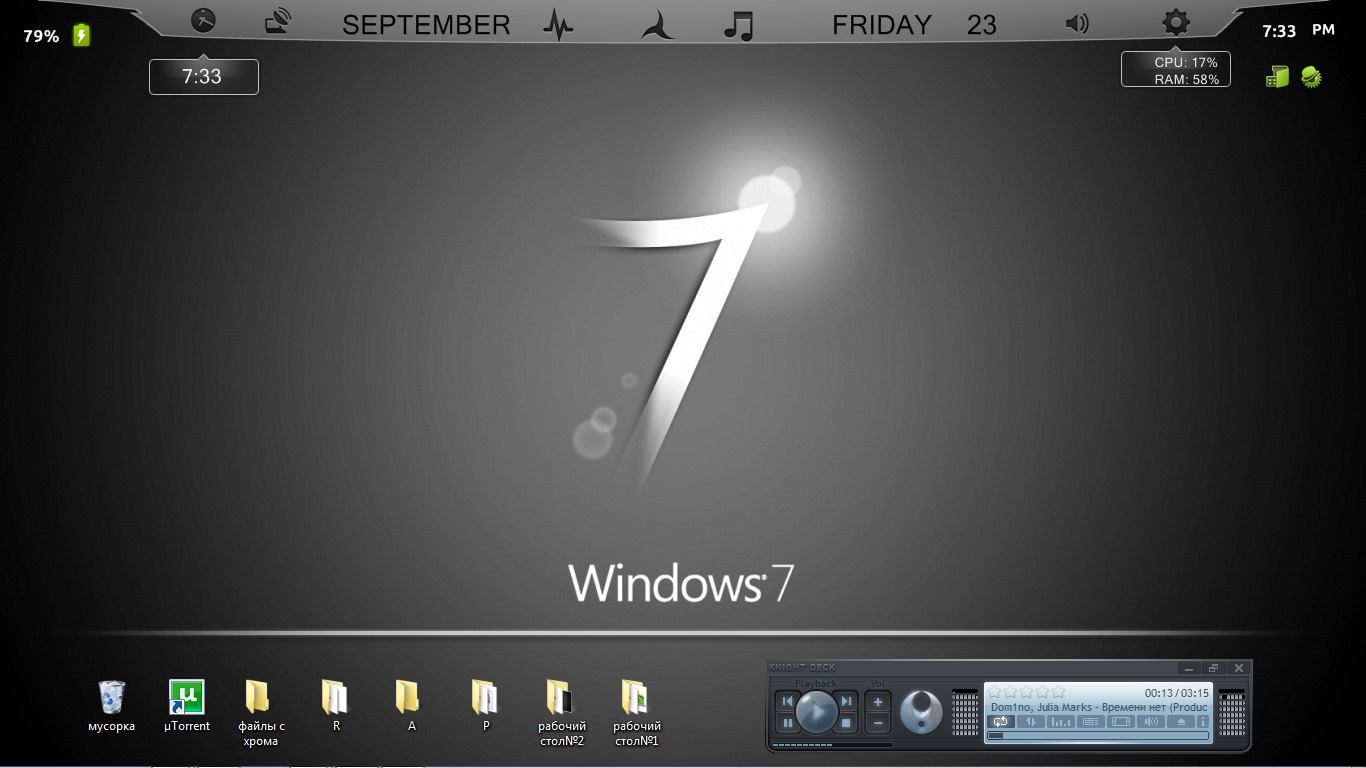Viewport: 1366px width, 768px height.
Task: Click the clock icon in top bar
Action: [x=204, y=20]
